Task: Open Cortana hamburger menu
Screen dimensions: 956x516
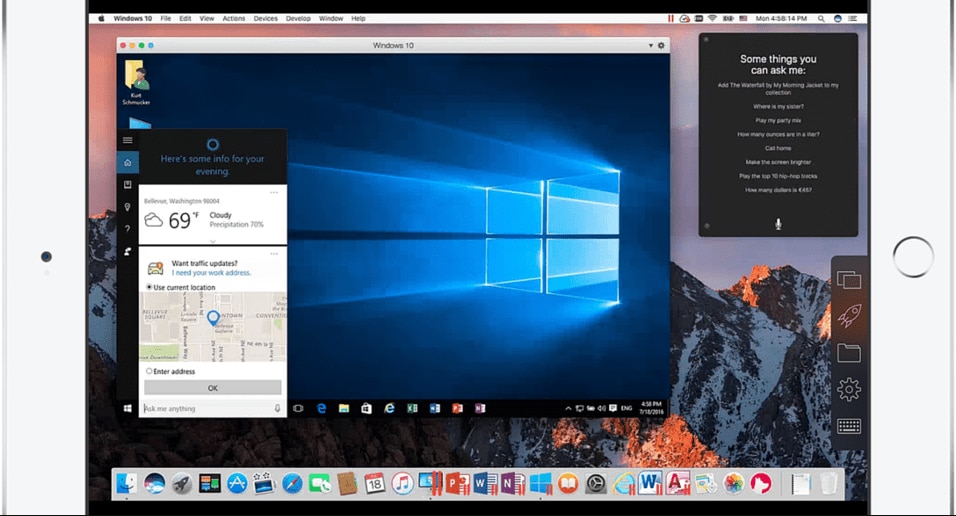Action: [x=127, y=140]
